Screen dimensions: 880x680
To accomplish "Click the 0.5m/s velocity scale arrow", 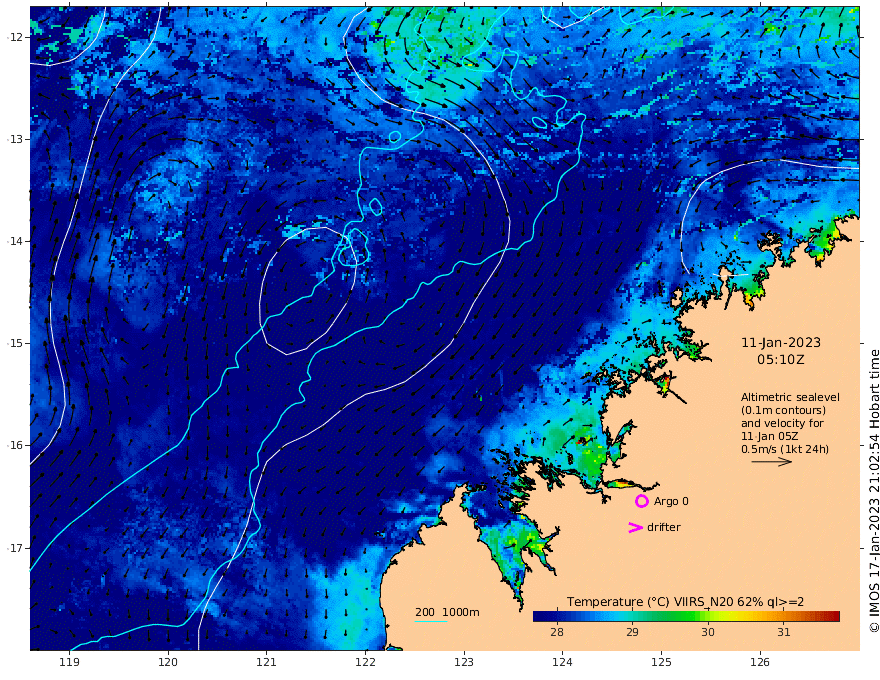I will click(772, 462).
